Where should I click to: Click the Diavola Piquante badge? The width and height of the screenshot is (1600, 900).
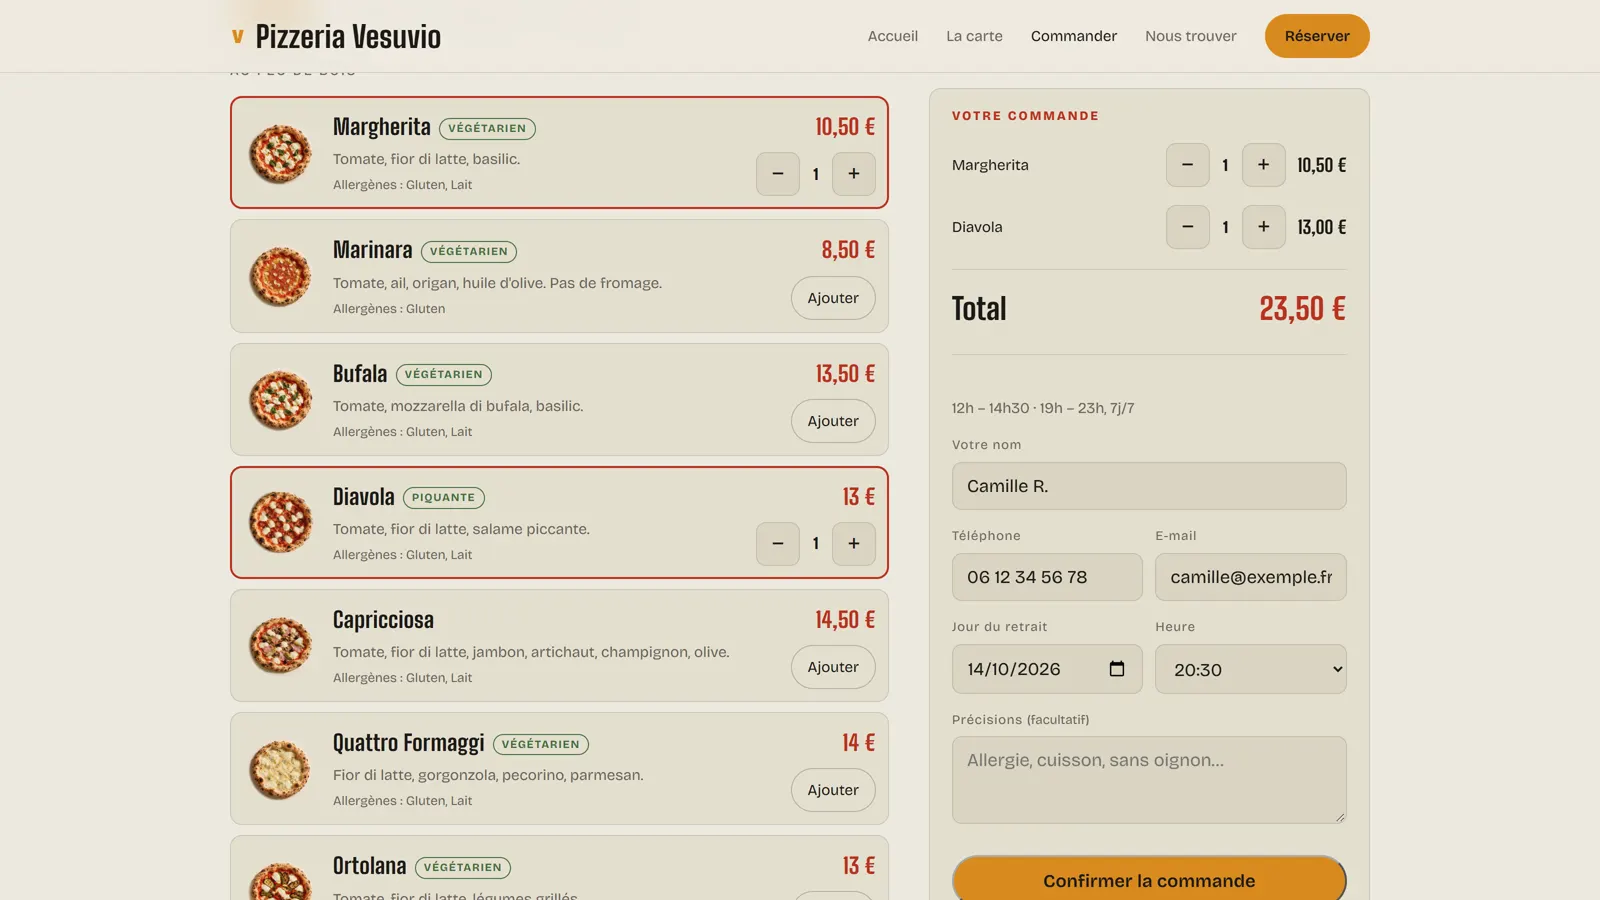click(x=444, y=498)
